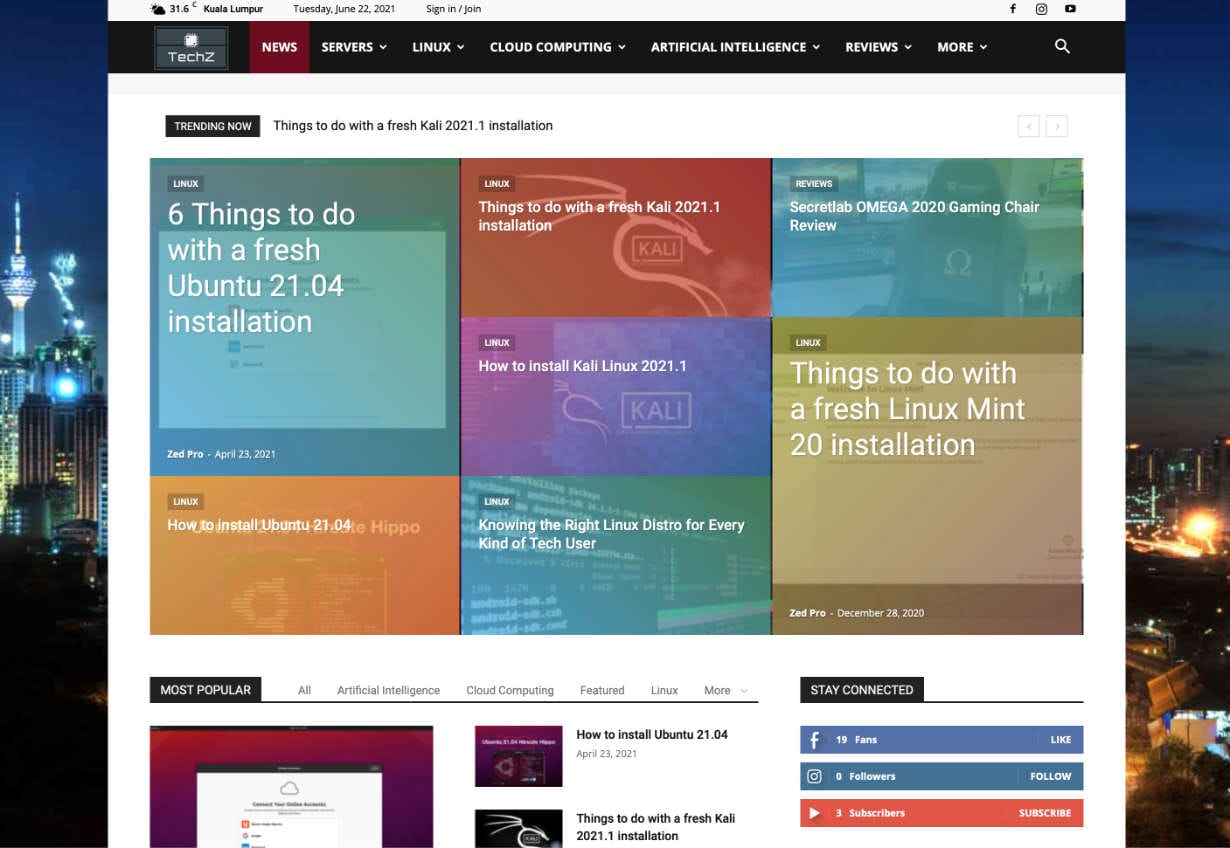This screenshot has height=848, width=1230.
Task: Click REVIEWS tag on Secretlab tile
Action: (x=813, y=184)
